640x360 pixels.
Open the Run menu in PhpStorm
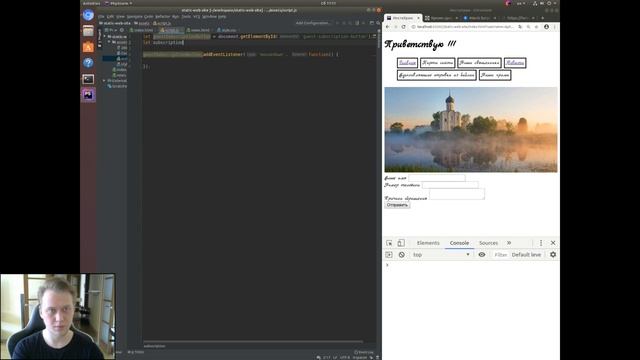176,17
